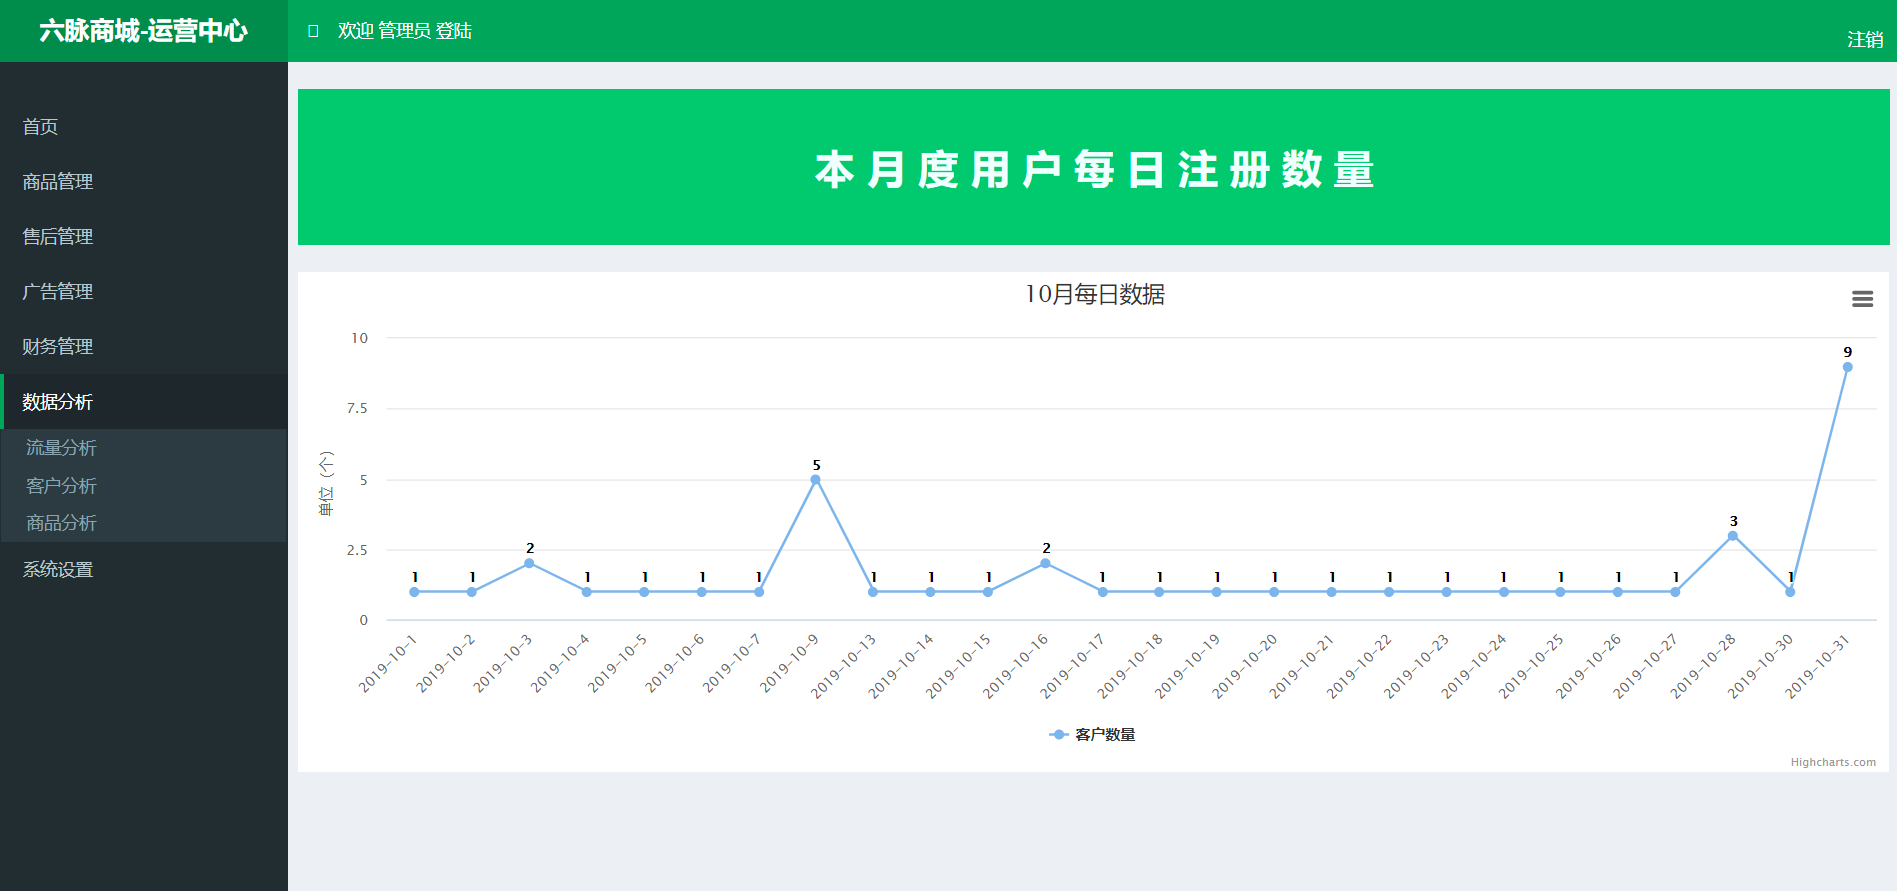Select the 客户分析 submenu item
The height and width of the screenshot is (891, 1897).
[x=62, y=486]
